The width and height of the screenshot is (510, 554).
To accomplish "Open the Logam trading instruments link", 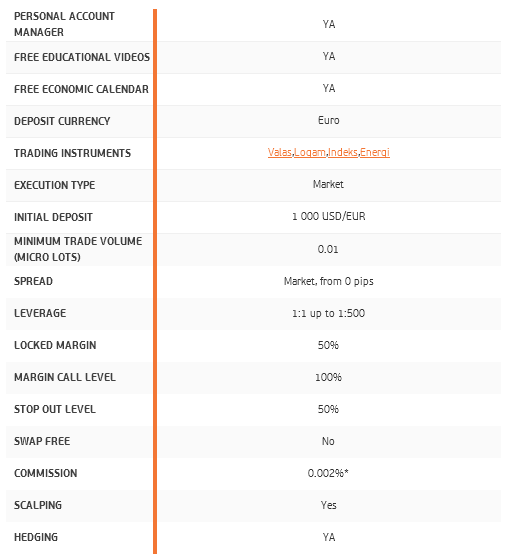I will [x=310, y=152].
